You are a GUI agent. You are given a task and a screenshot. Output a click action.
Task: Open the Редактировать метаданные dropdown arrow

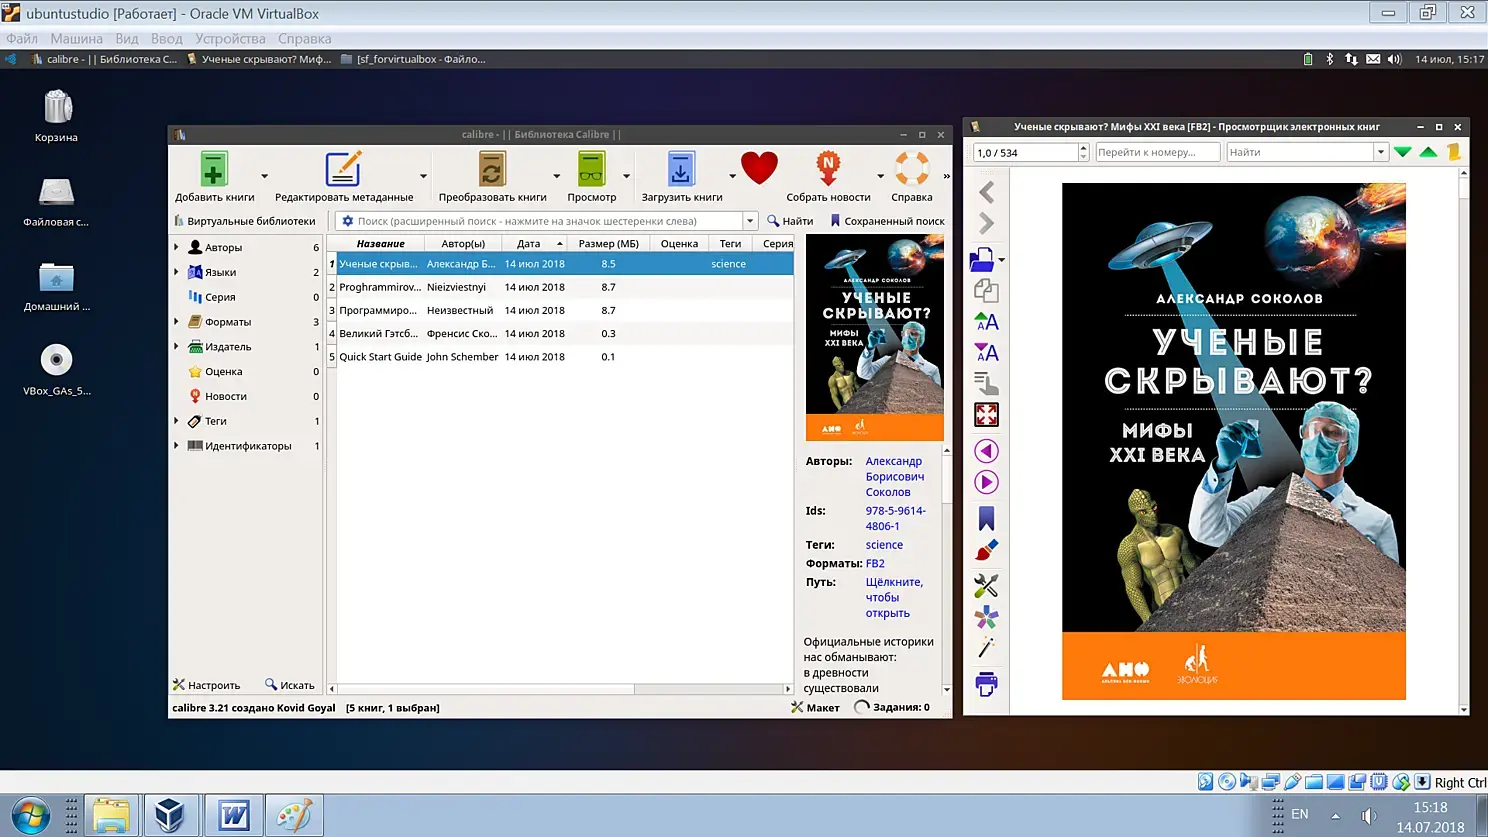423,176
